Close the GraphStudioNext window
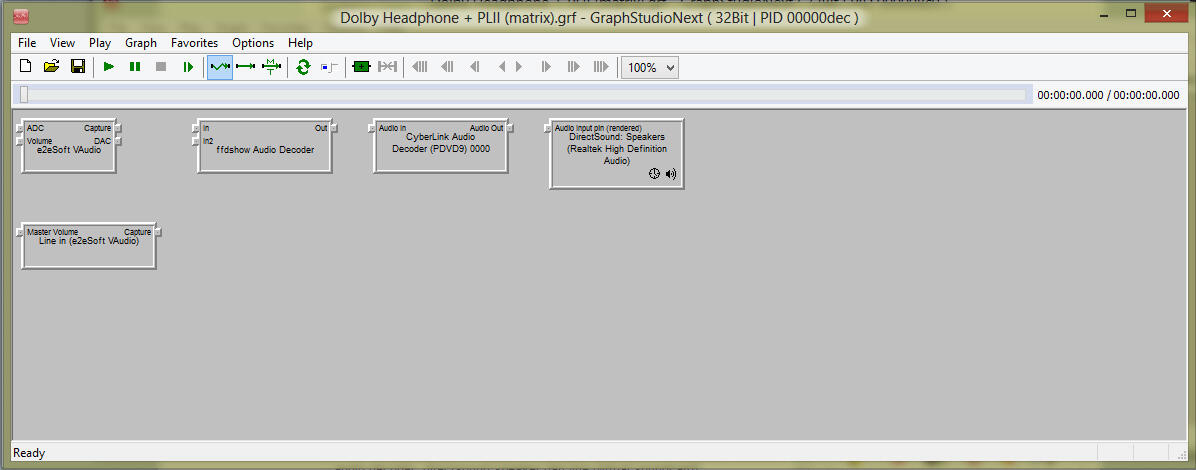 1165,14
